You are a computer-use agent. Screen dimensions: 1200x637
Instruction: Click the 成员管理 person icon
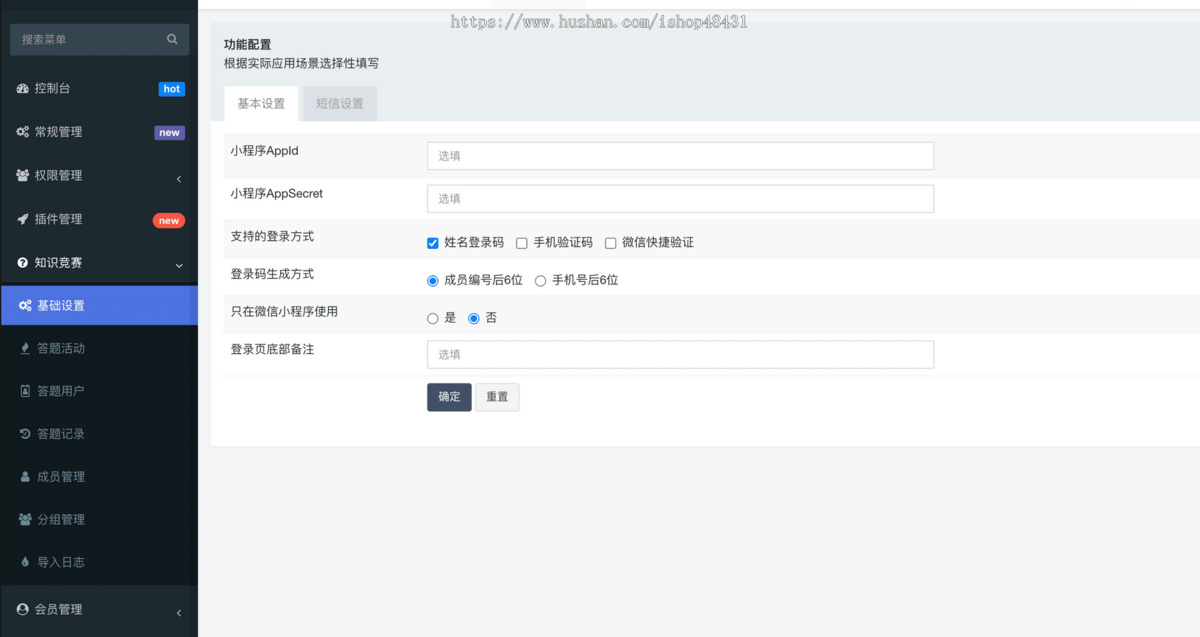point(26,477)
